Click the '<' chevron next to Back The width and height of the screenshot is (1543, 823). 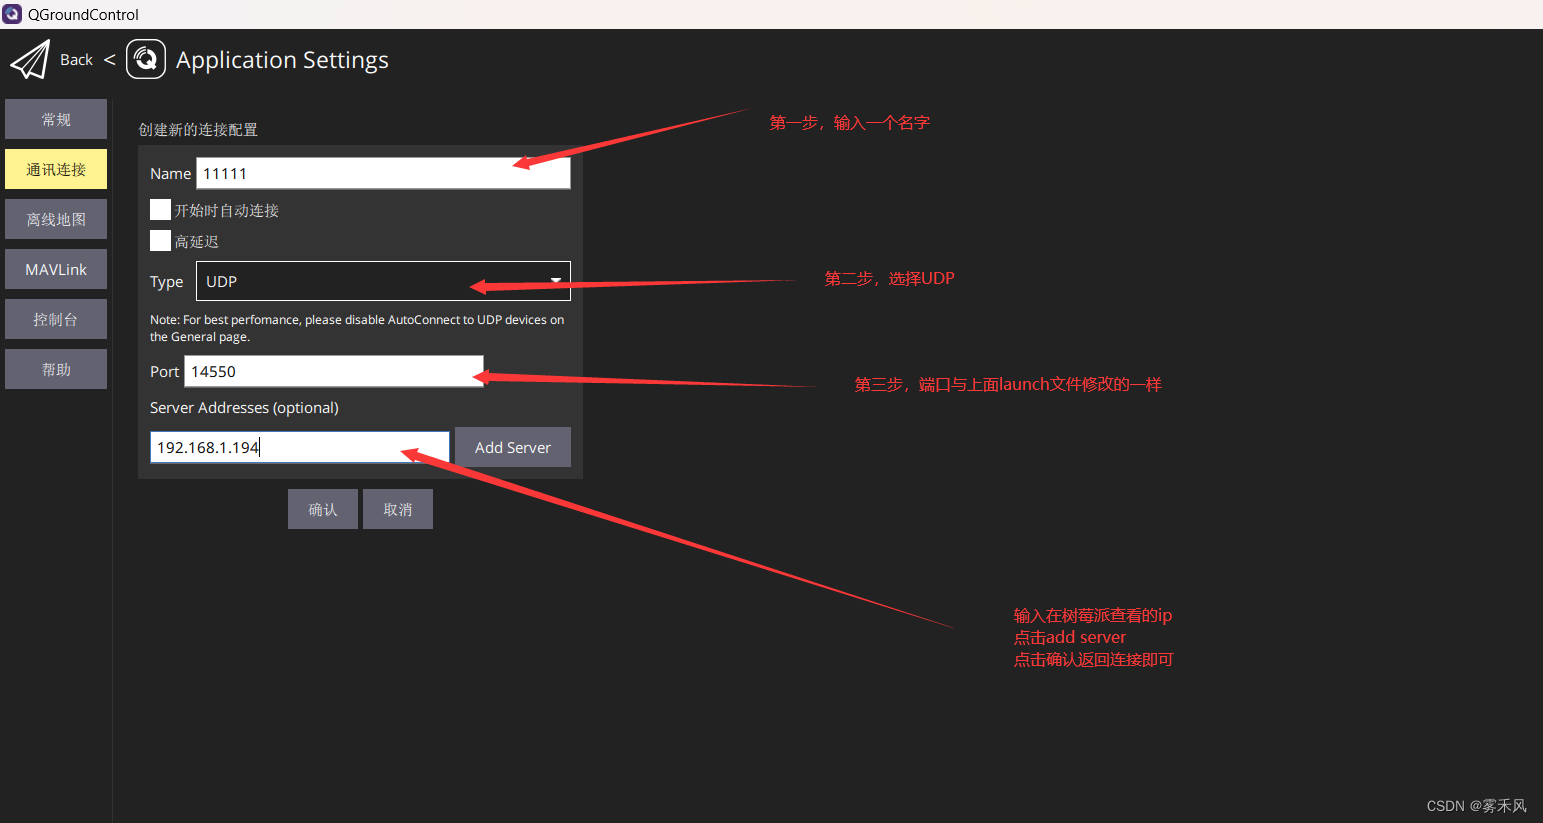(109, 59)
